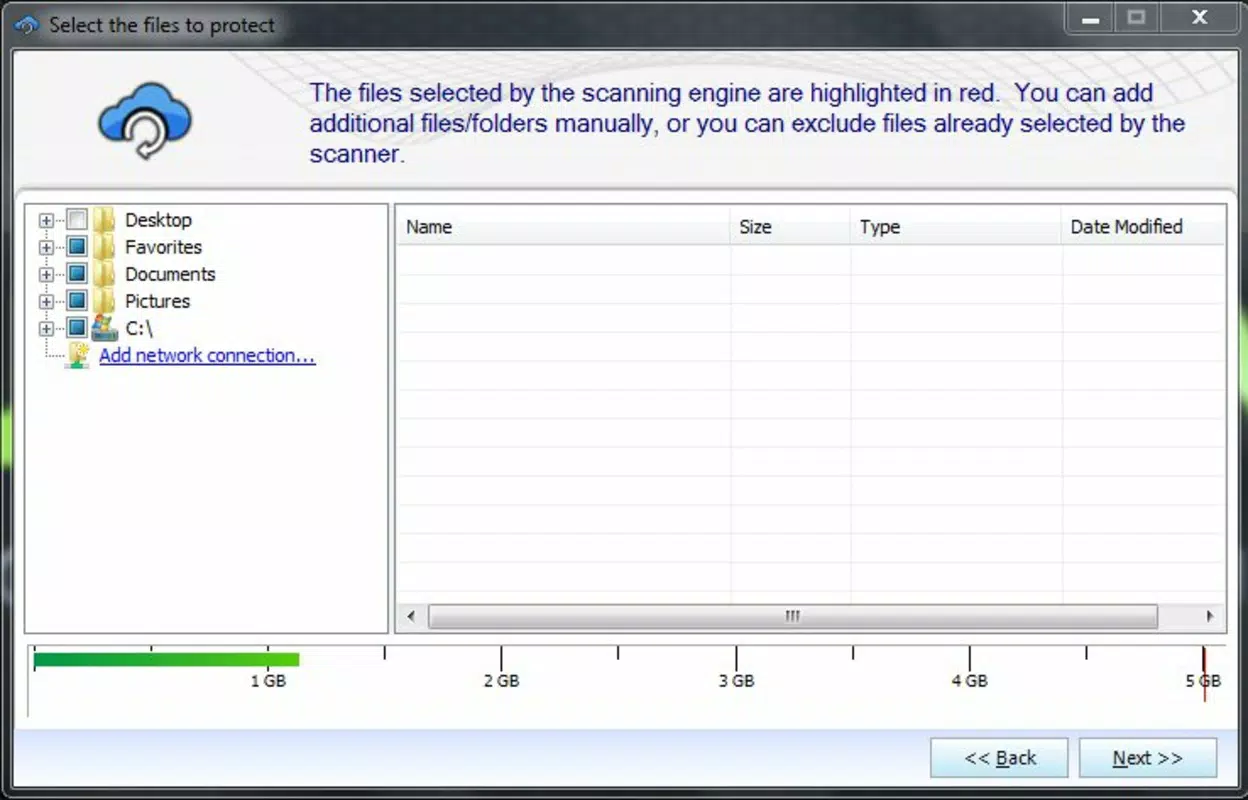This screenshot has height=800, width=1248.
Task: Go to the previous step with Back
Action: 999,758
